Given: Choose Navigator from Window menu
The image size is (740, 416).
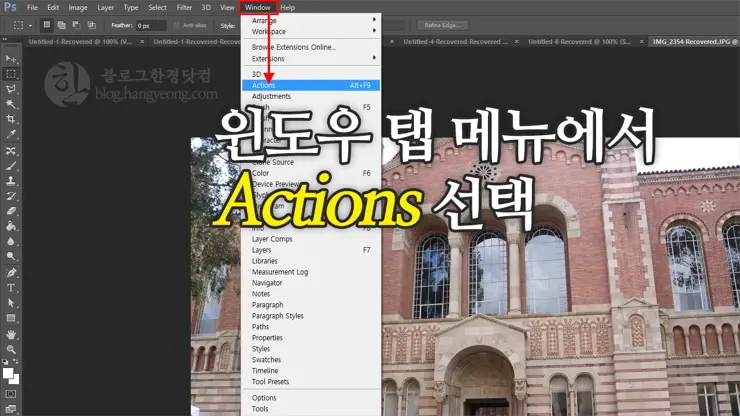Looking at the screenshot, I should (x=311, y=283).
